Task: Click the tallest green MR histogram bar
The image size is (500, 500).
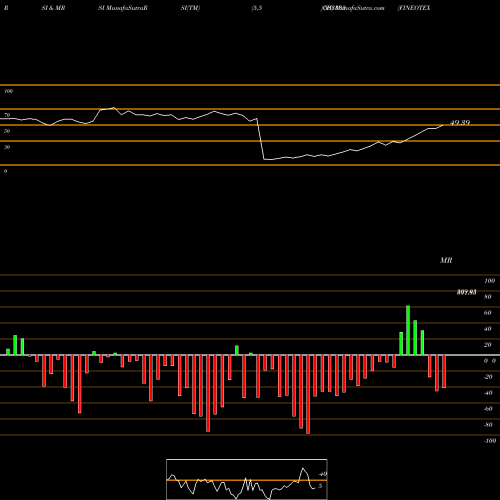Action: tap(408, 330)
